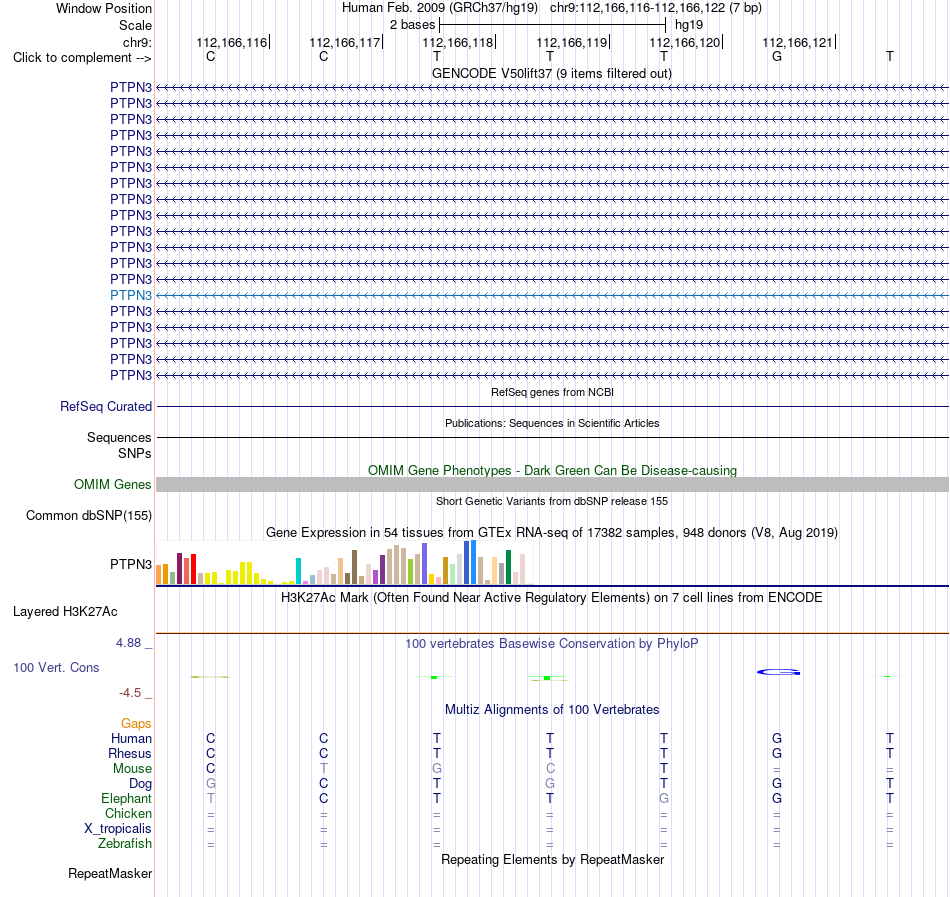950x897 pixels.
Task: Open the 'Multiz Alignments of 100 Vertebrates' title
Action: click(552, 709)
